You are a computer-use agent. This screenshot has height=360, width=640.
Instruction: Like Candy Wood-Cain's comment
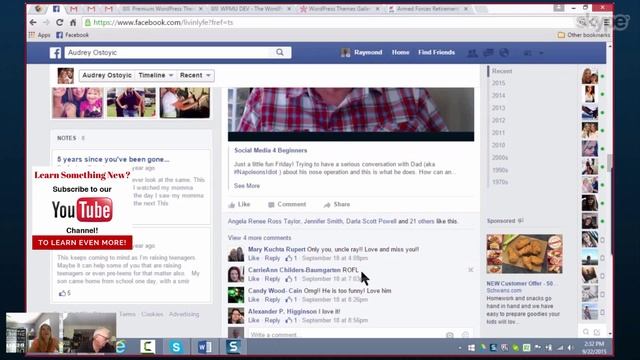[x=253, y=300]
